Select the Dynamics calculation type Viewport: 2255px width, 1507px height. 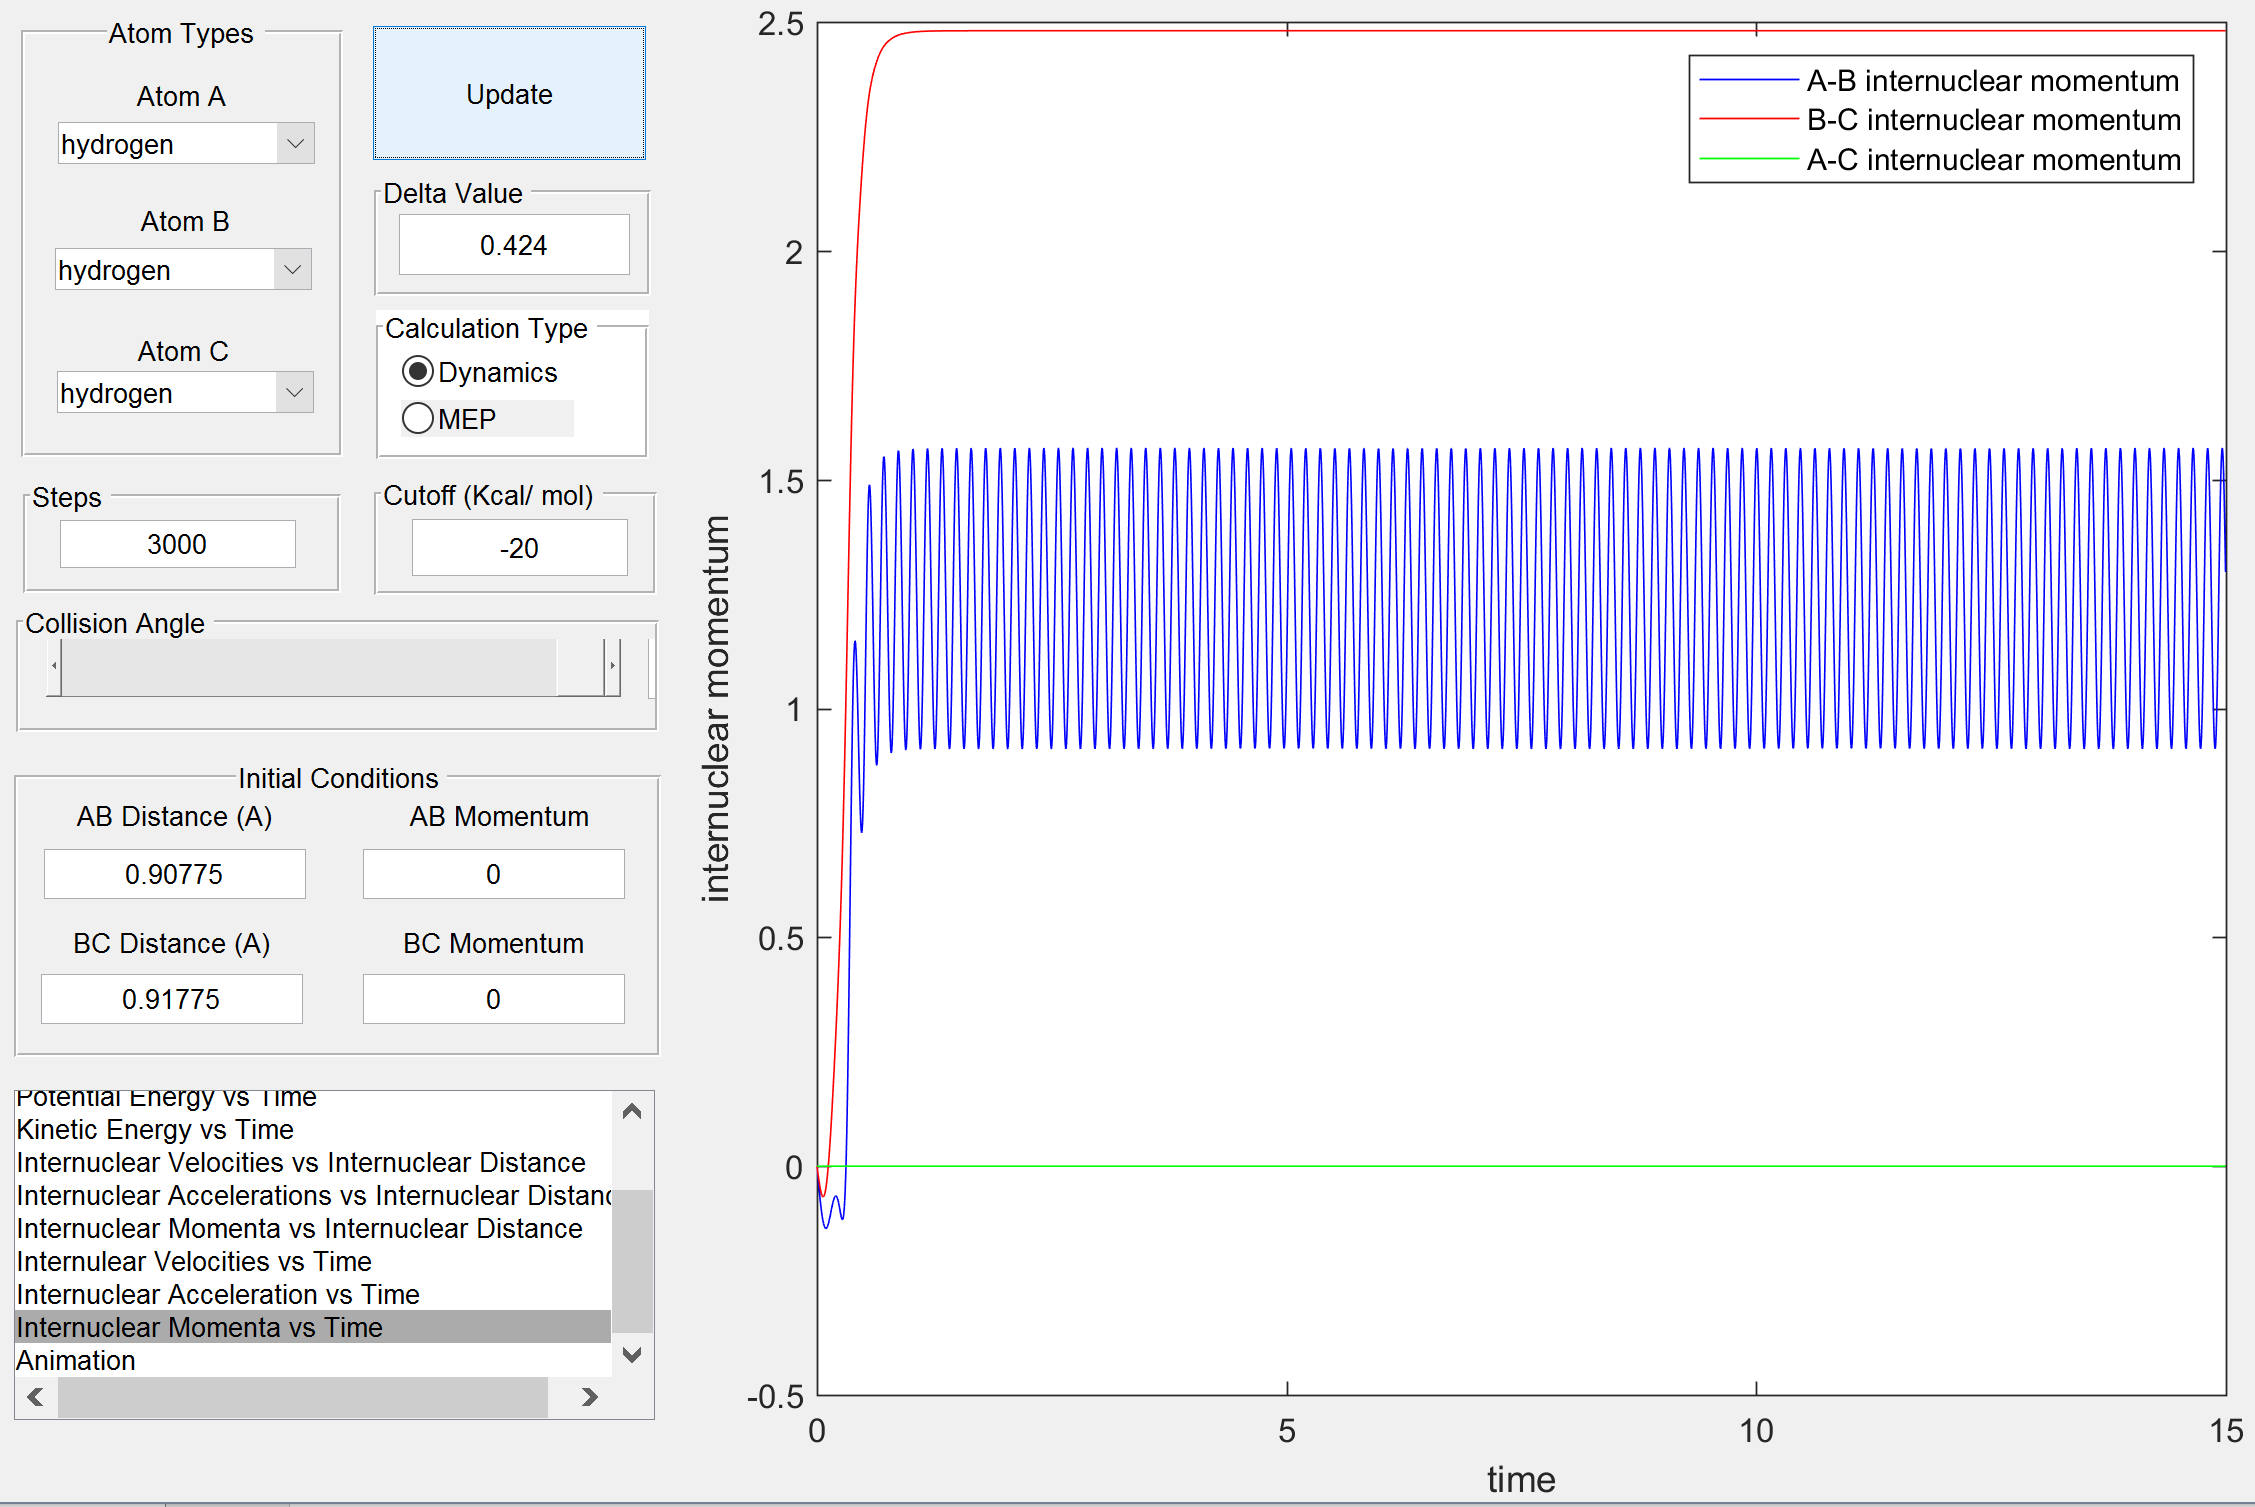[x=418, y=372]
